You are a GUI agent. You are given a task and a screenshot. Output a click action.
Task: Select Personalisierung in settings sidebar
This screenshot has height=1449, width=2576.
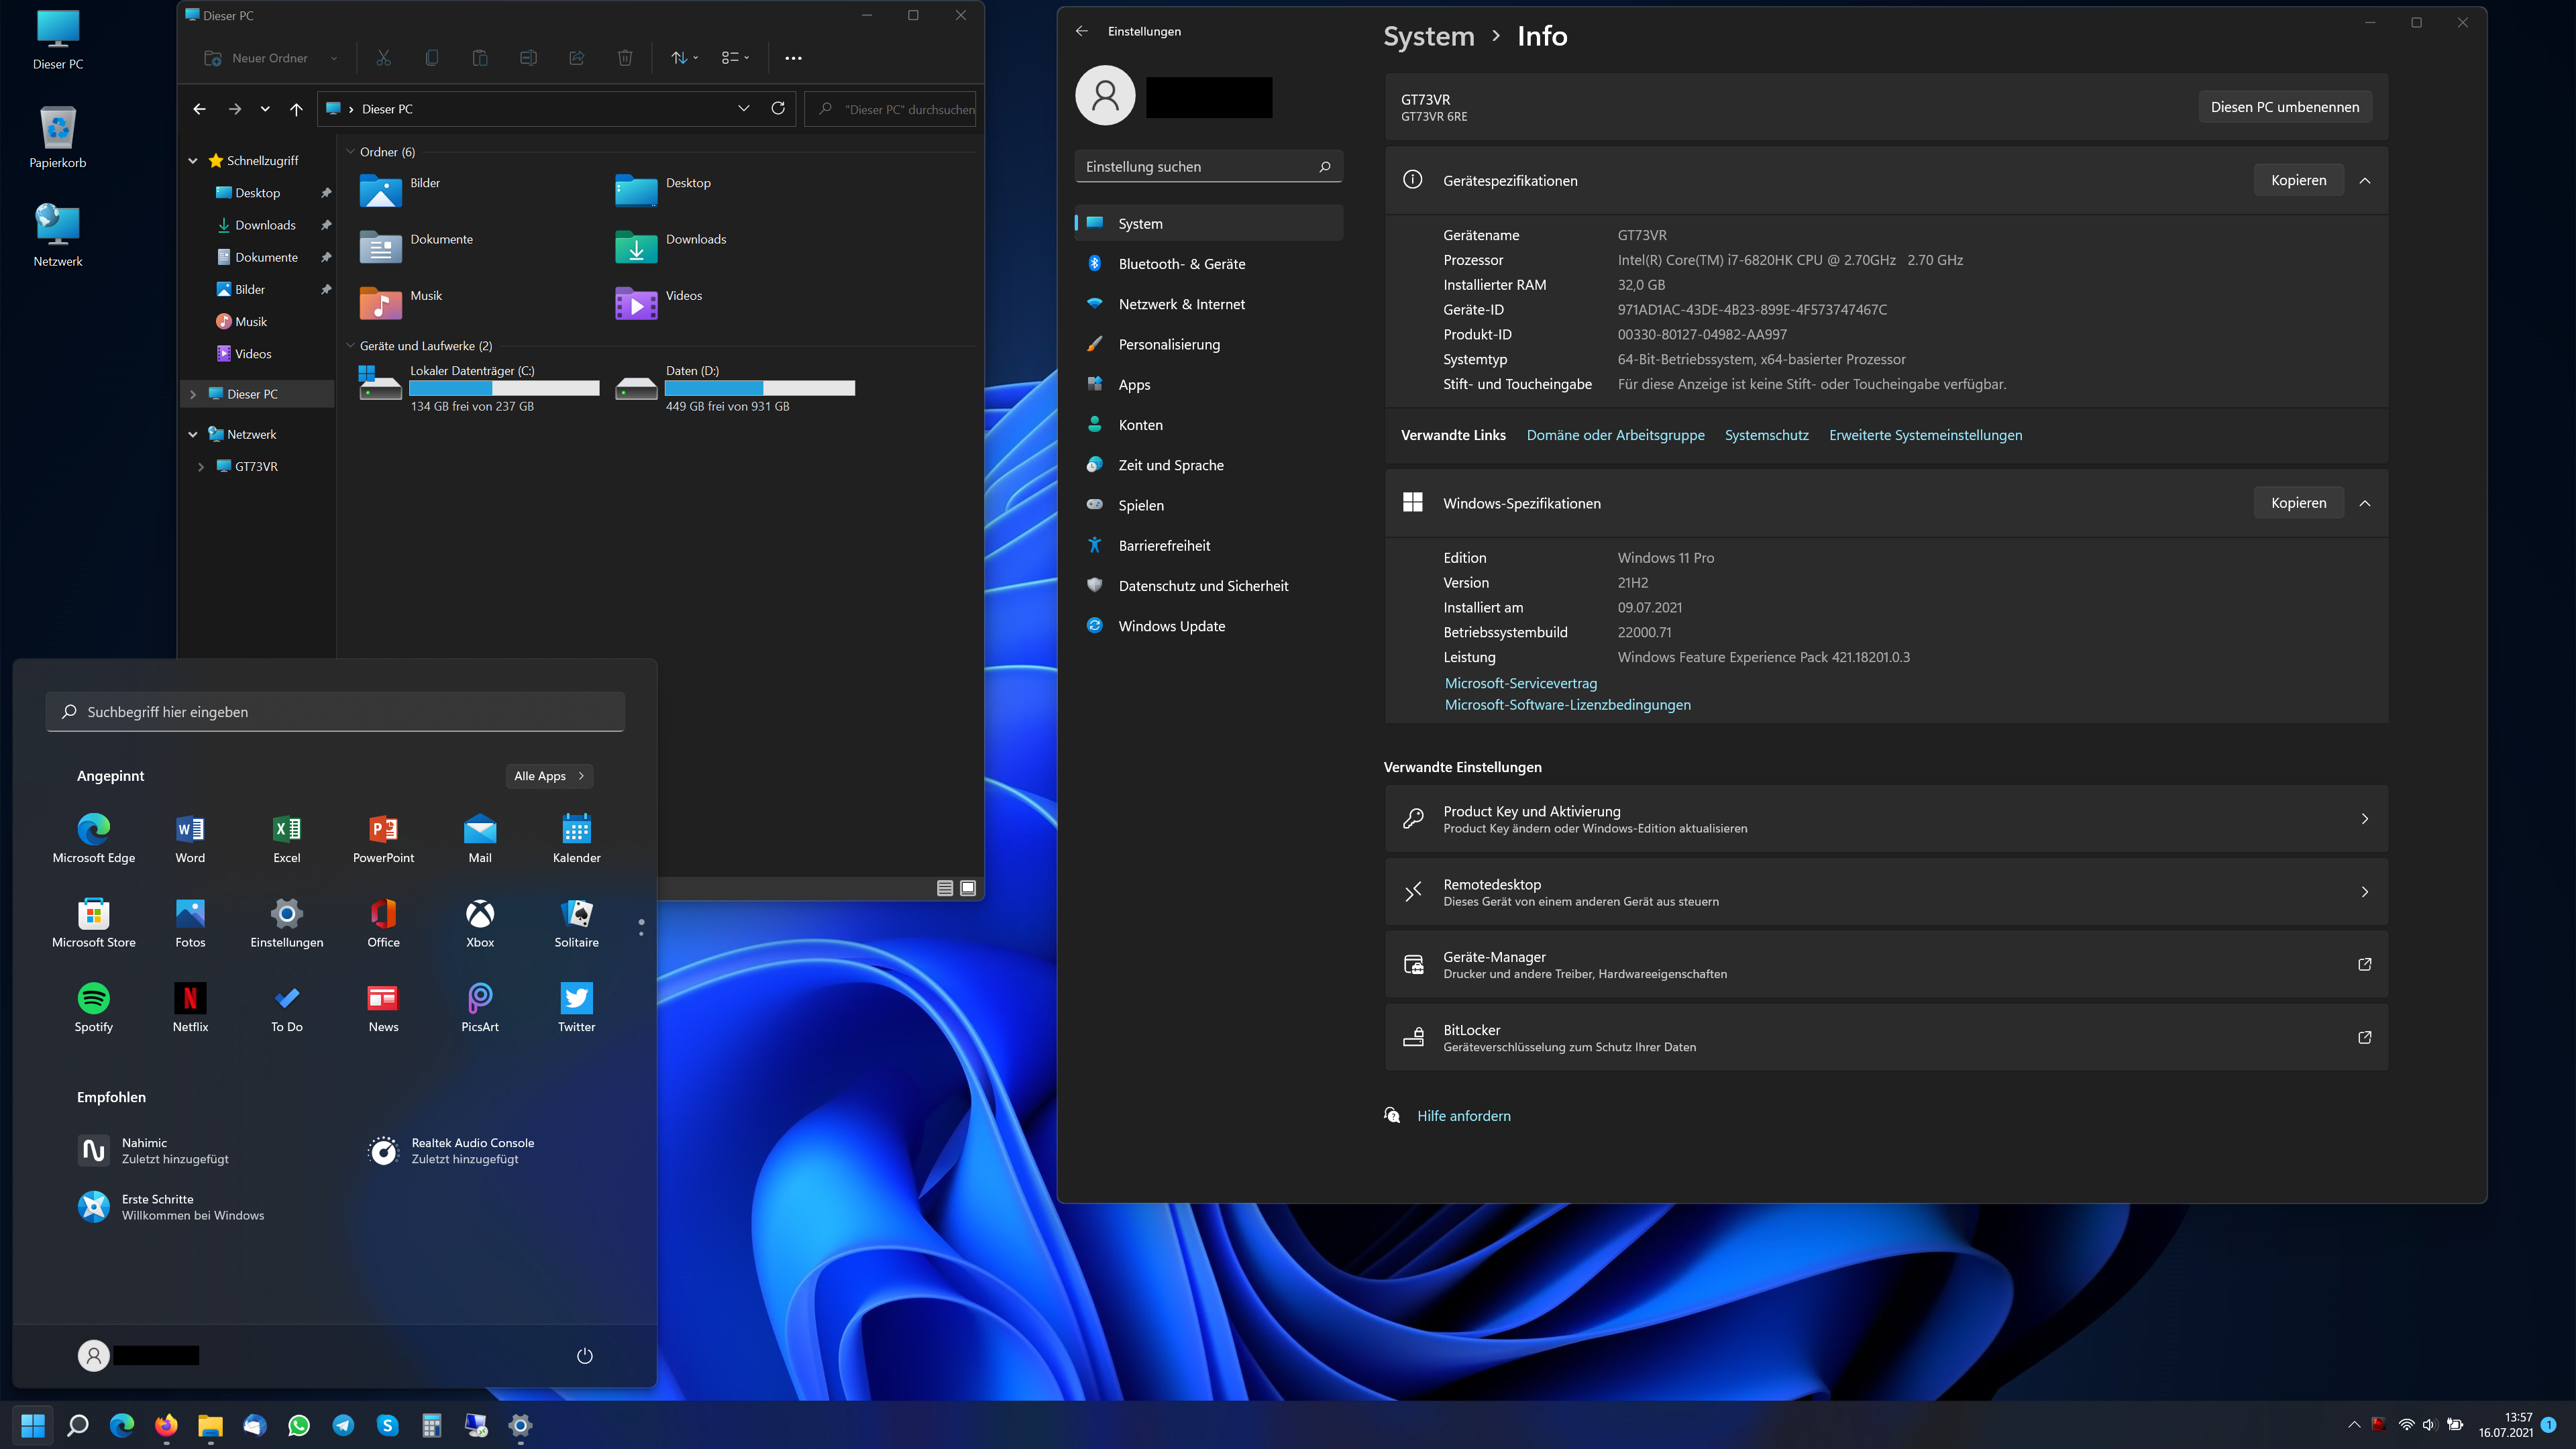coord(1169,344)
